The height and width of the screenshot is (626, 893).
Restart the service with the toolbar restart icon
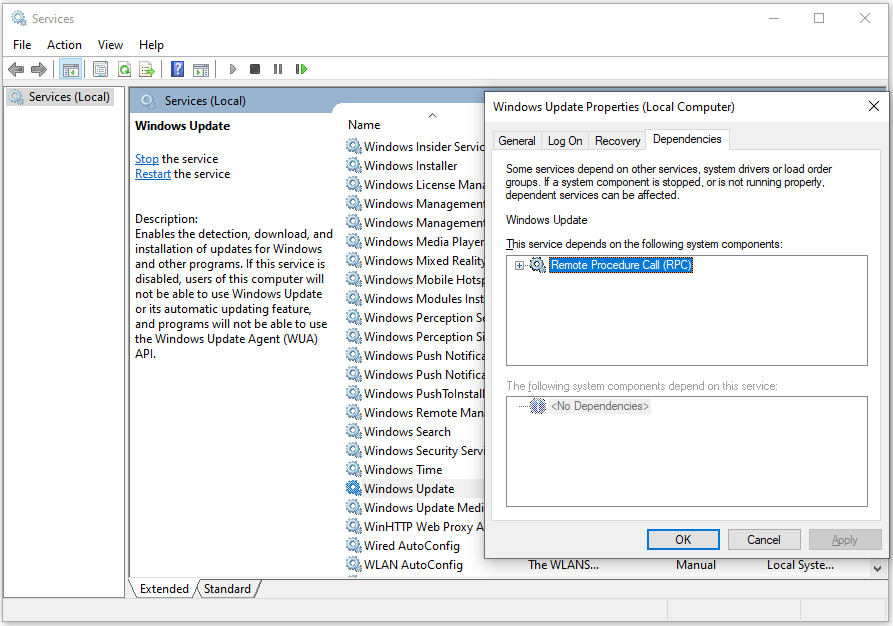[301, 69]
